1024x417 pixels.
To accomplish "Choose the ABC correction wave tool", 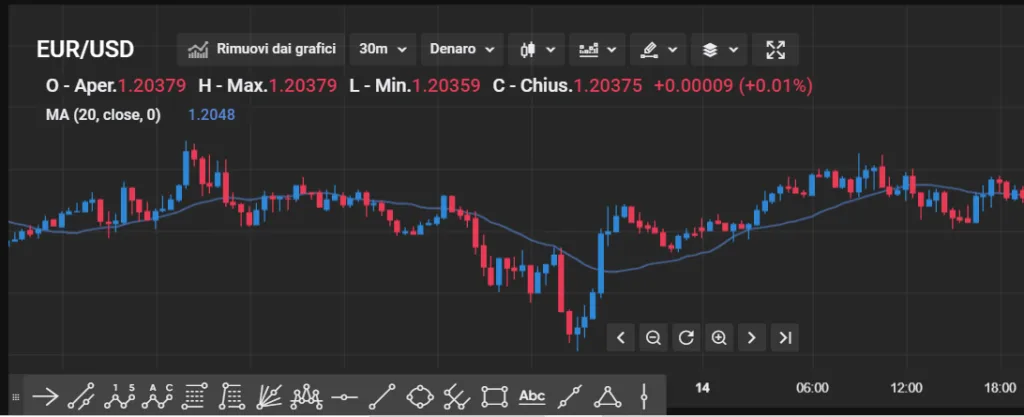I will (x=157, y=395).
